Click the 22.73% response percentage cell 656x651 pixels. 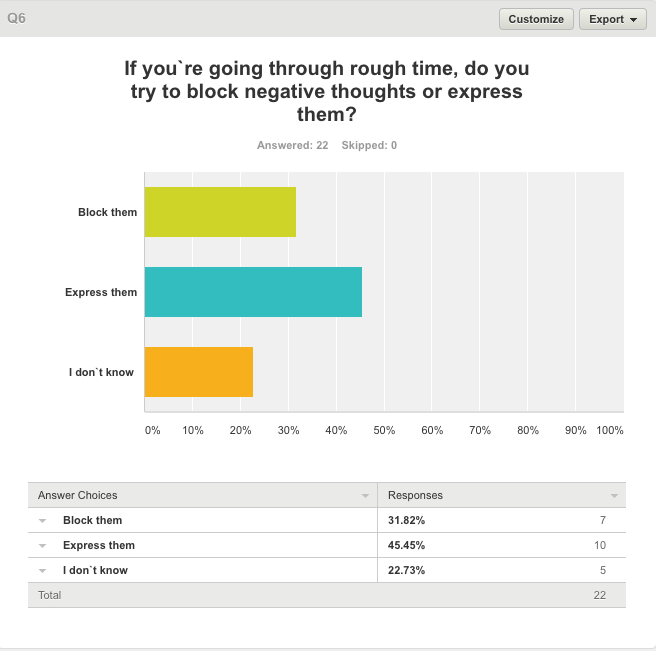point(405,571)
